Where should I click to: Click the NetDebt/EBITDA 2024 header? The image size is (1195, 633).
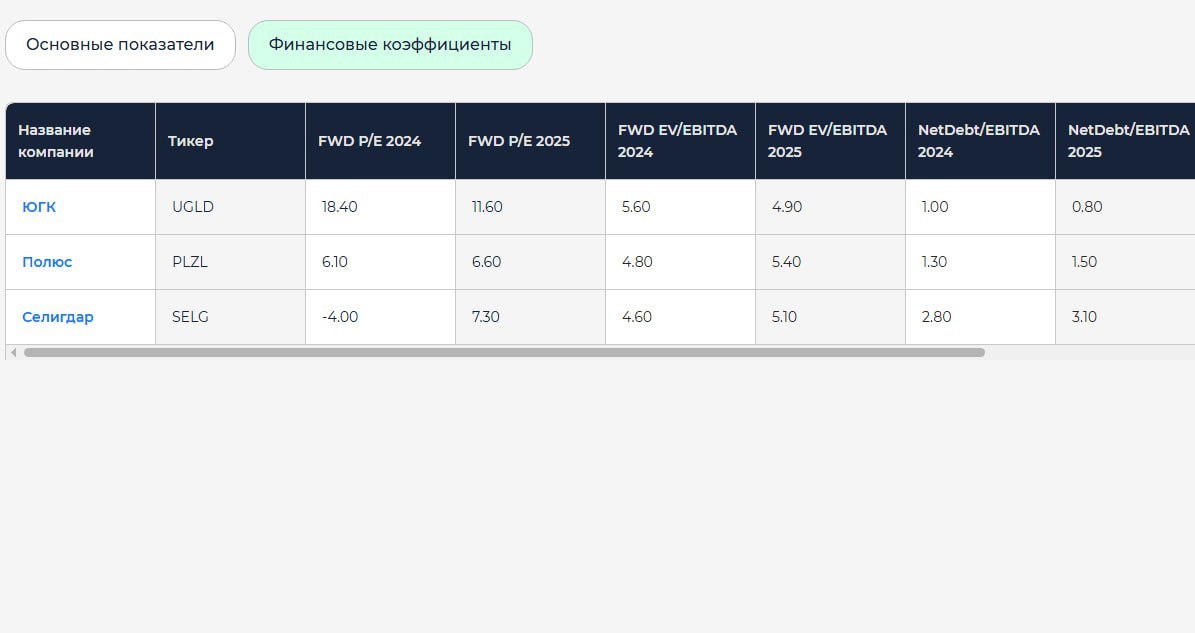coord(980,141)
